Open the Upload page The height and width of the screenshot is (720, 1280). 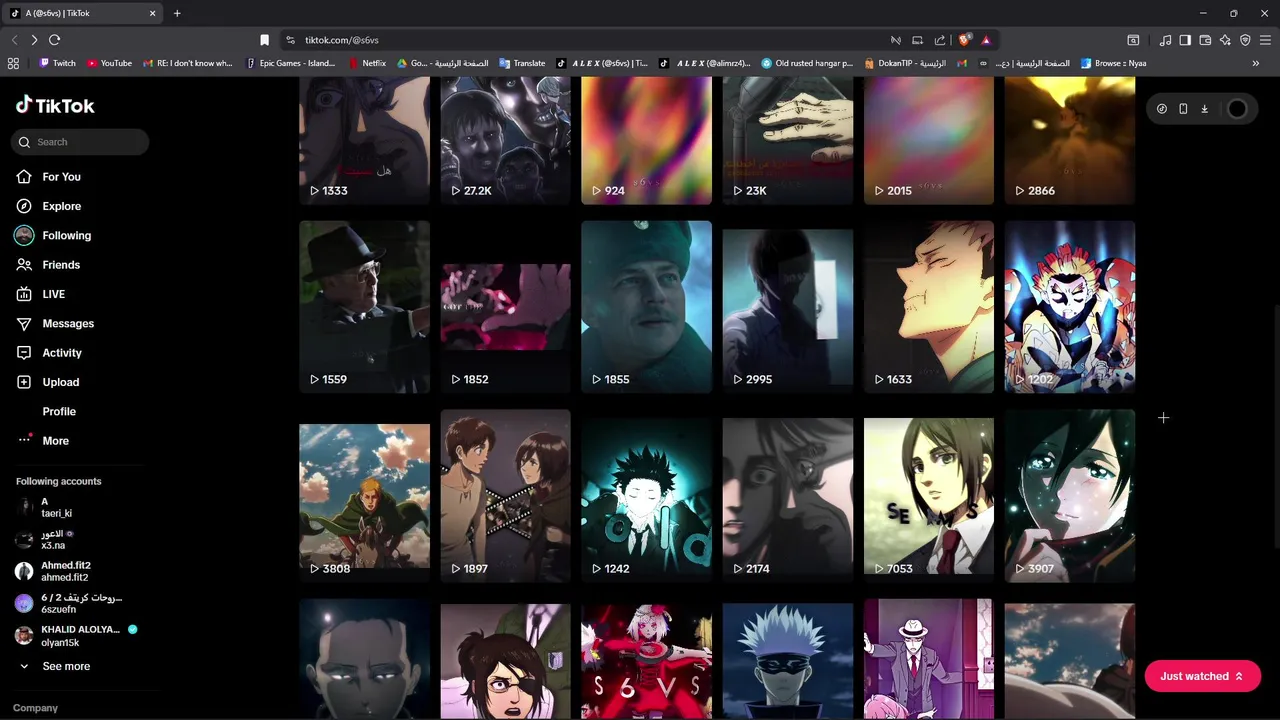point(47,382)
